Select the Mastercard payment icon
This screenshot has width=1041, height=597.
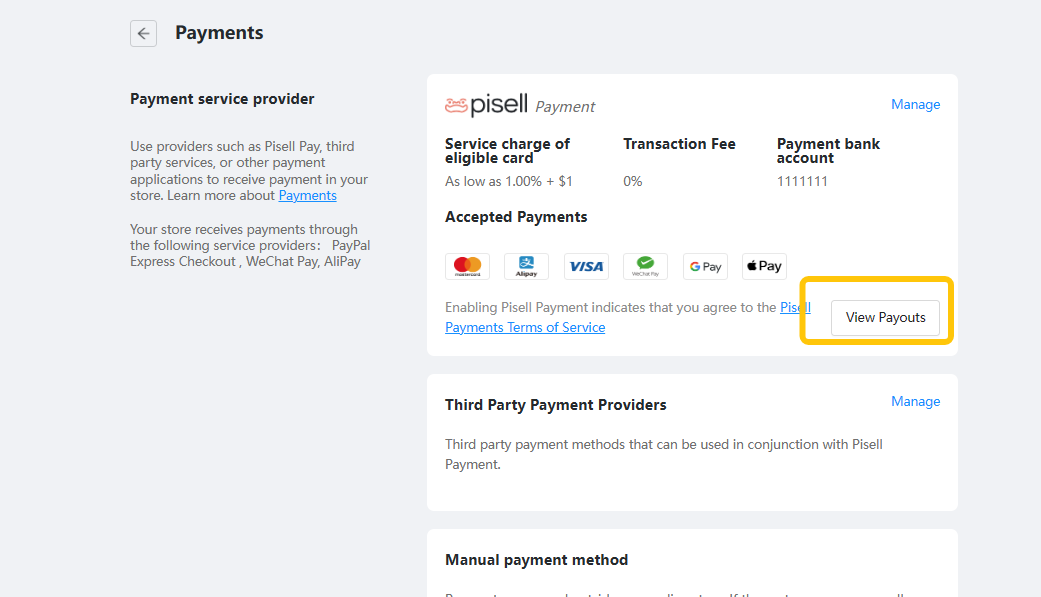click(x=467, y=266)
